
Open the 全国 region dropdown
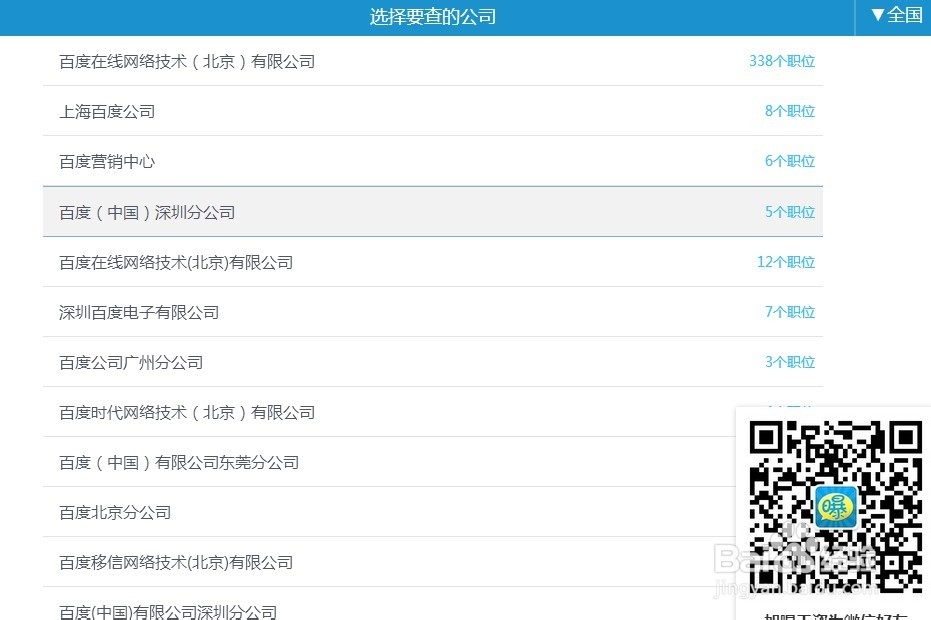pos(898,16)
